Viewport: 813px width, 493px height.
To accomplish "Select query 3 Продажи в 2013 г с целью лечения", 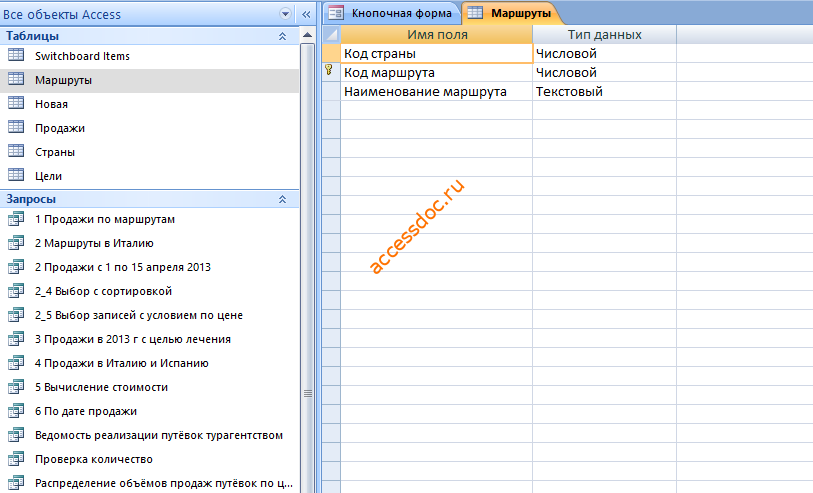I will (149, 339).
